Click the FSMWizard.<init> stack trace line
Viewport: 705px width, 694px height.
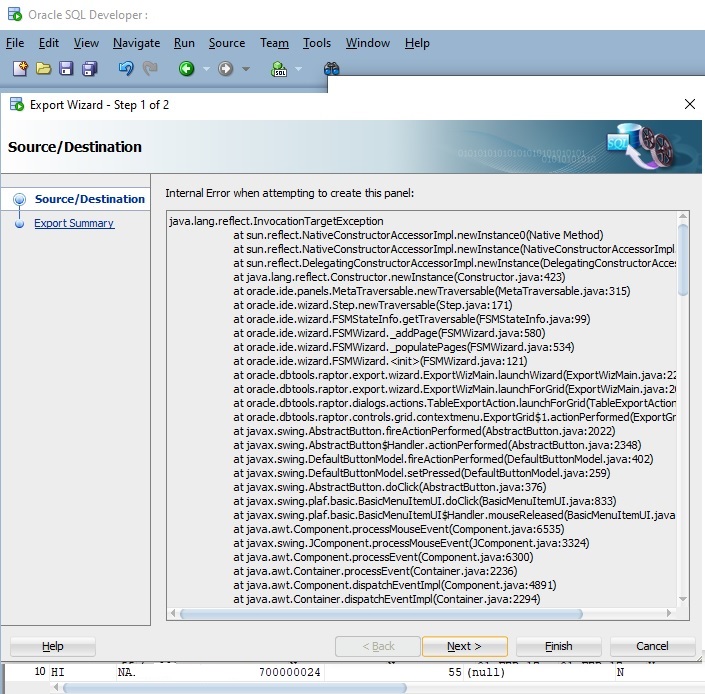(380, 361)
